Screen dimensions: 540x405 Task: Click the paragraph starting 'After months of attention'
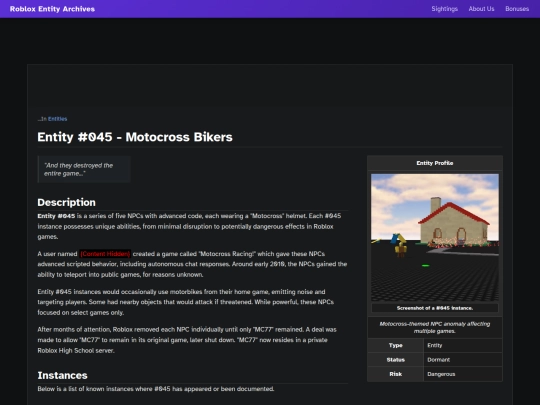pyautogui.click(x=187, y=340)
